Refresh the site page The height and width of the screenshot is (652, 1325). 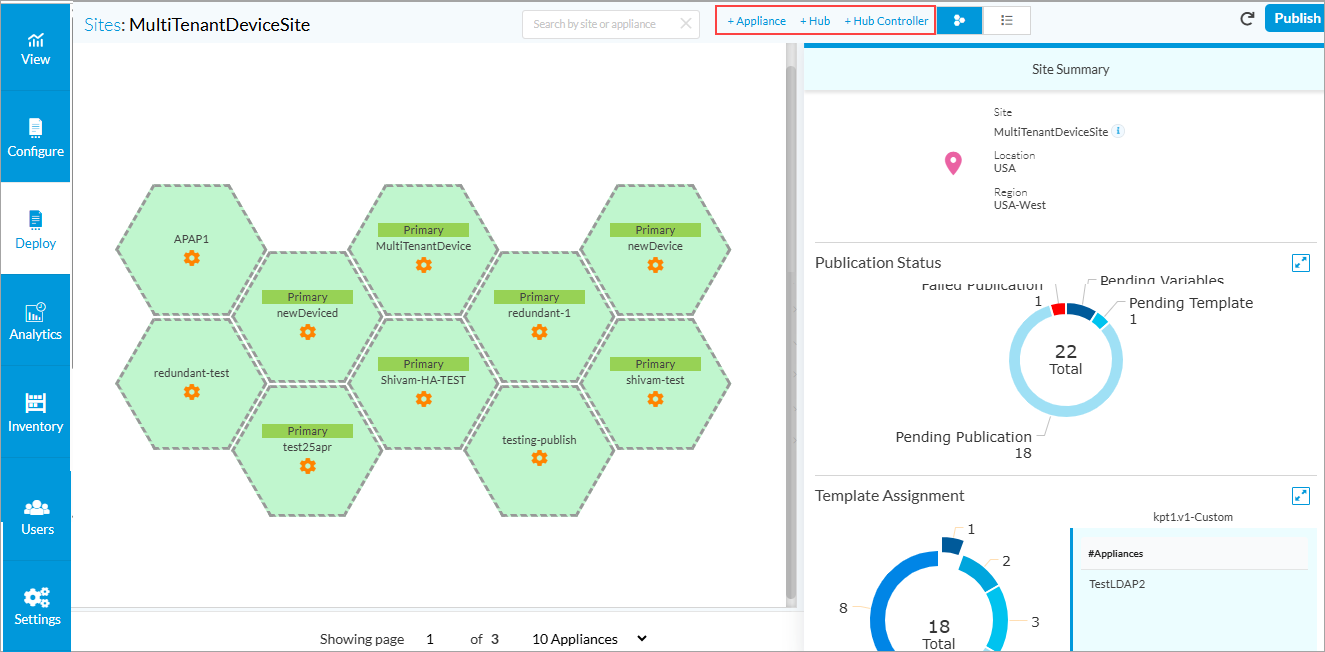tap(1247, 18)
